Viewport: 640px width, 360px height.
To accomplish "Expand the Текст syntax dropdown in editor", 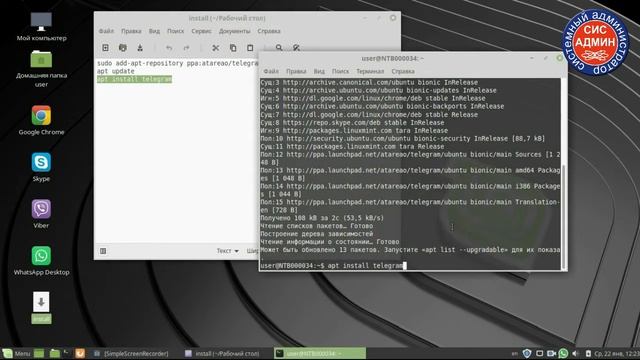I will pyautogui.click(x=227, y=251).
